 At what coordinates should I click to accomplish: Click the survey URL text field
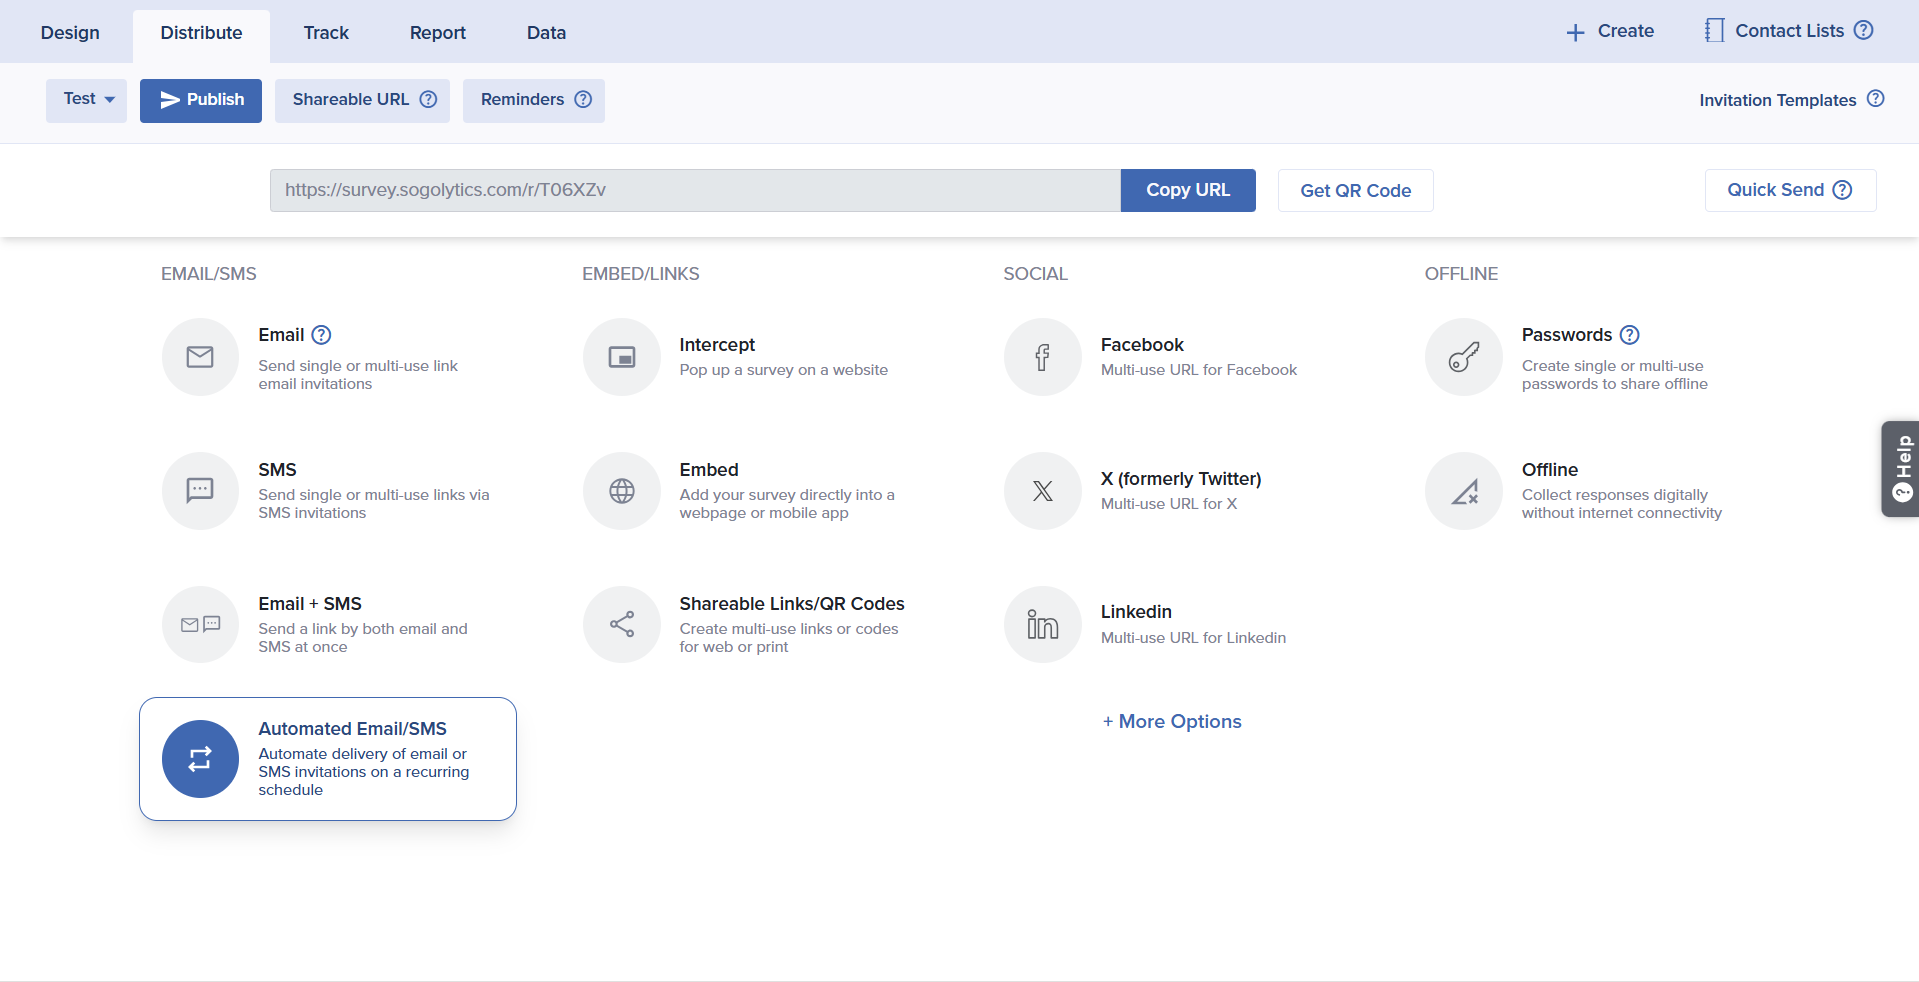[x=694, y=191]
